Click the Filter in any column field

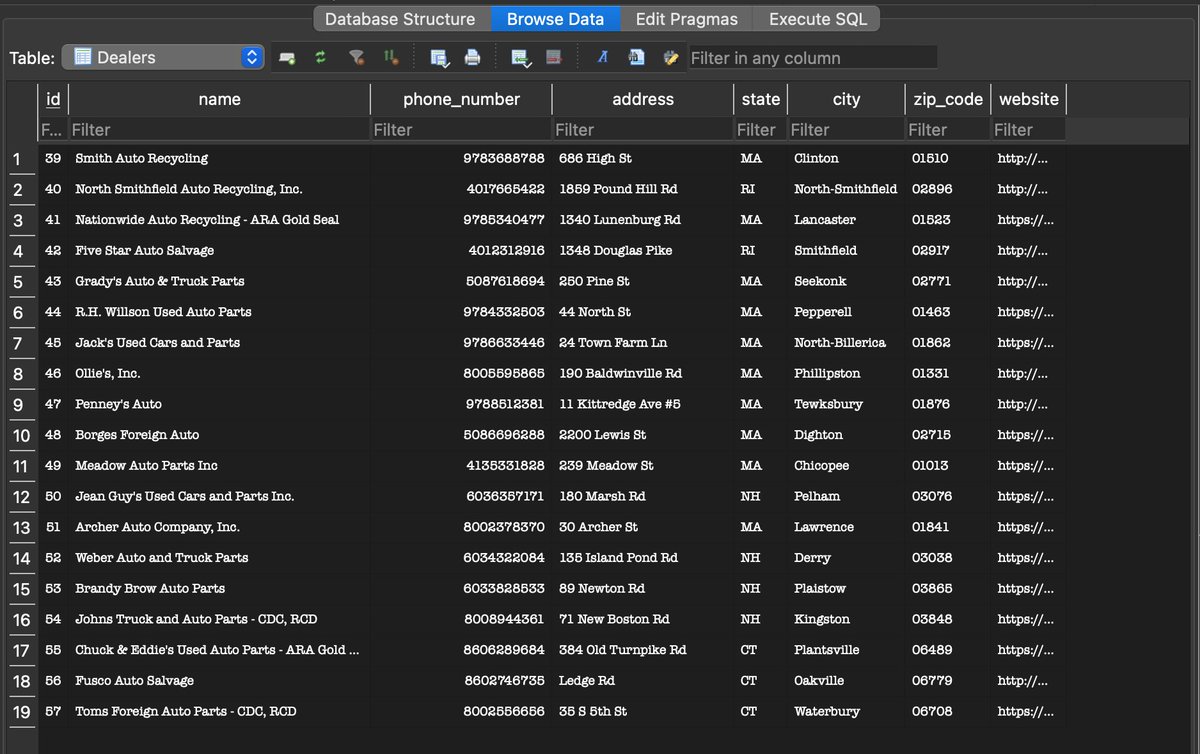(813, 58)
